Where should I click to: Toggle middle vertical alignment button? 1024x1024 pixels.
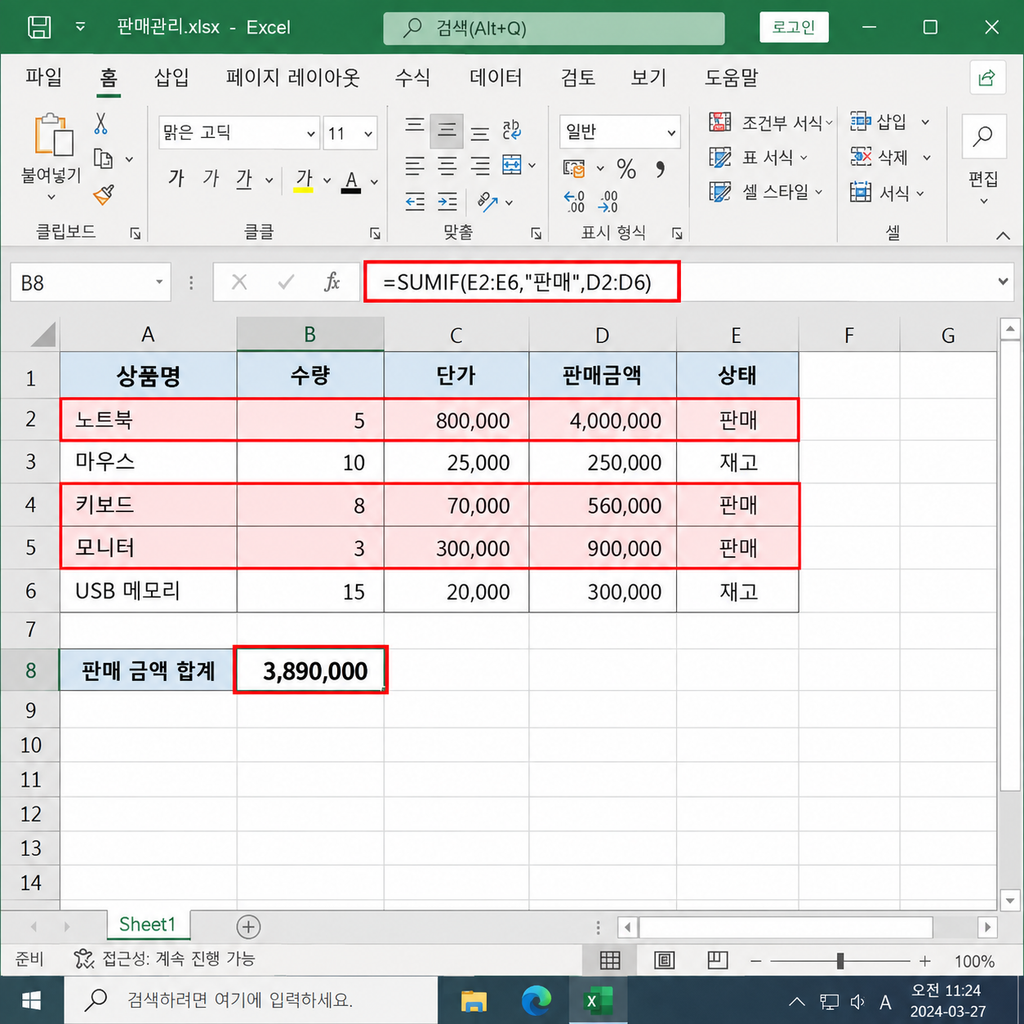click(x=447, y=130)
